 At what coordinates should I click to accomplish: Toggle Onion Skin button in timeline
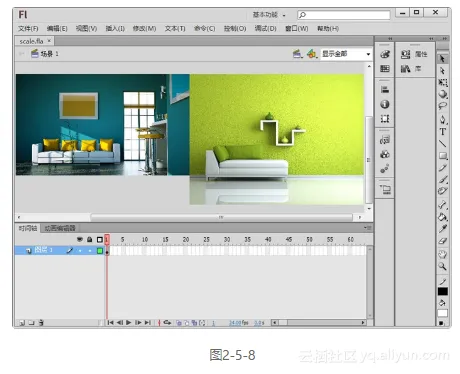coord(179,323)
